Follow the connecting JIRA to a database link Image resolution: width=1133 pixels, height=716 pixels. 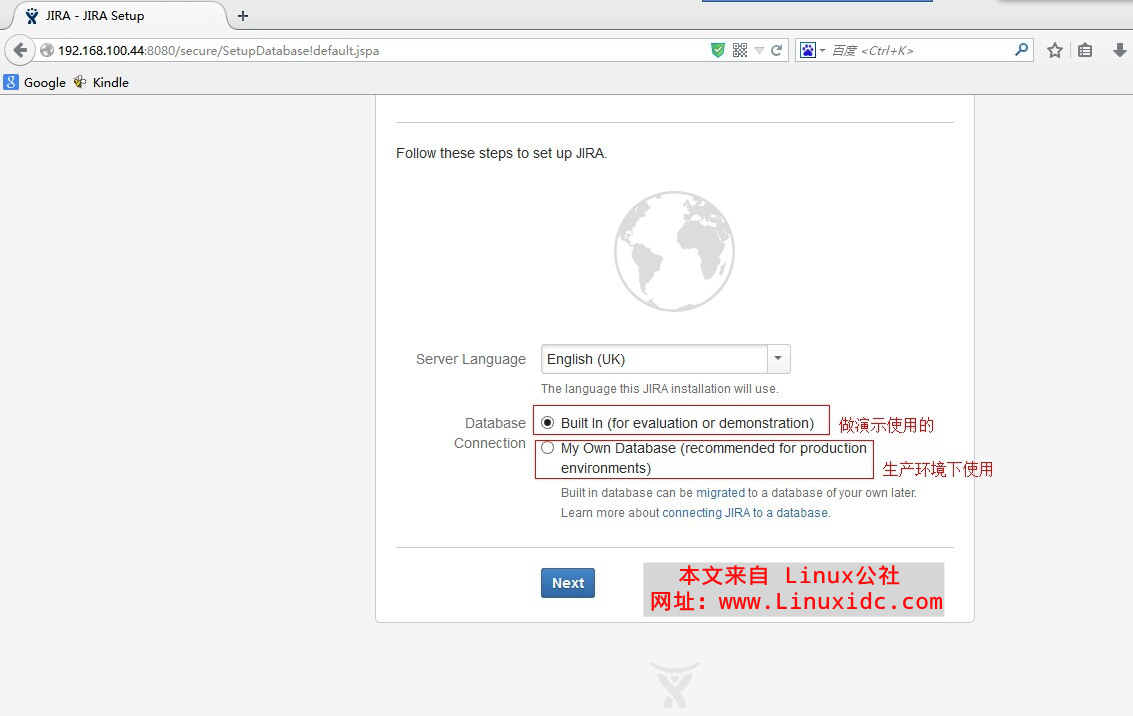744,512
